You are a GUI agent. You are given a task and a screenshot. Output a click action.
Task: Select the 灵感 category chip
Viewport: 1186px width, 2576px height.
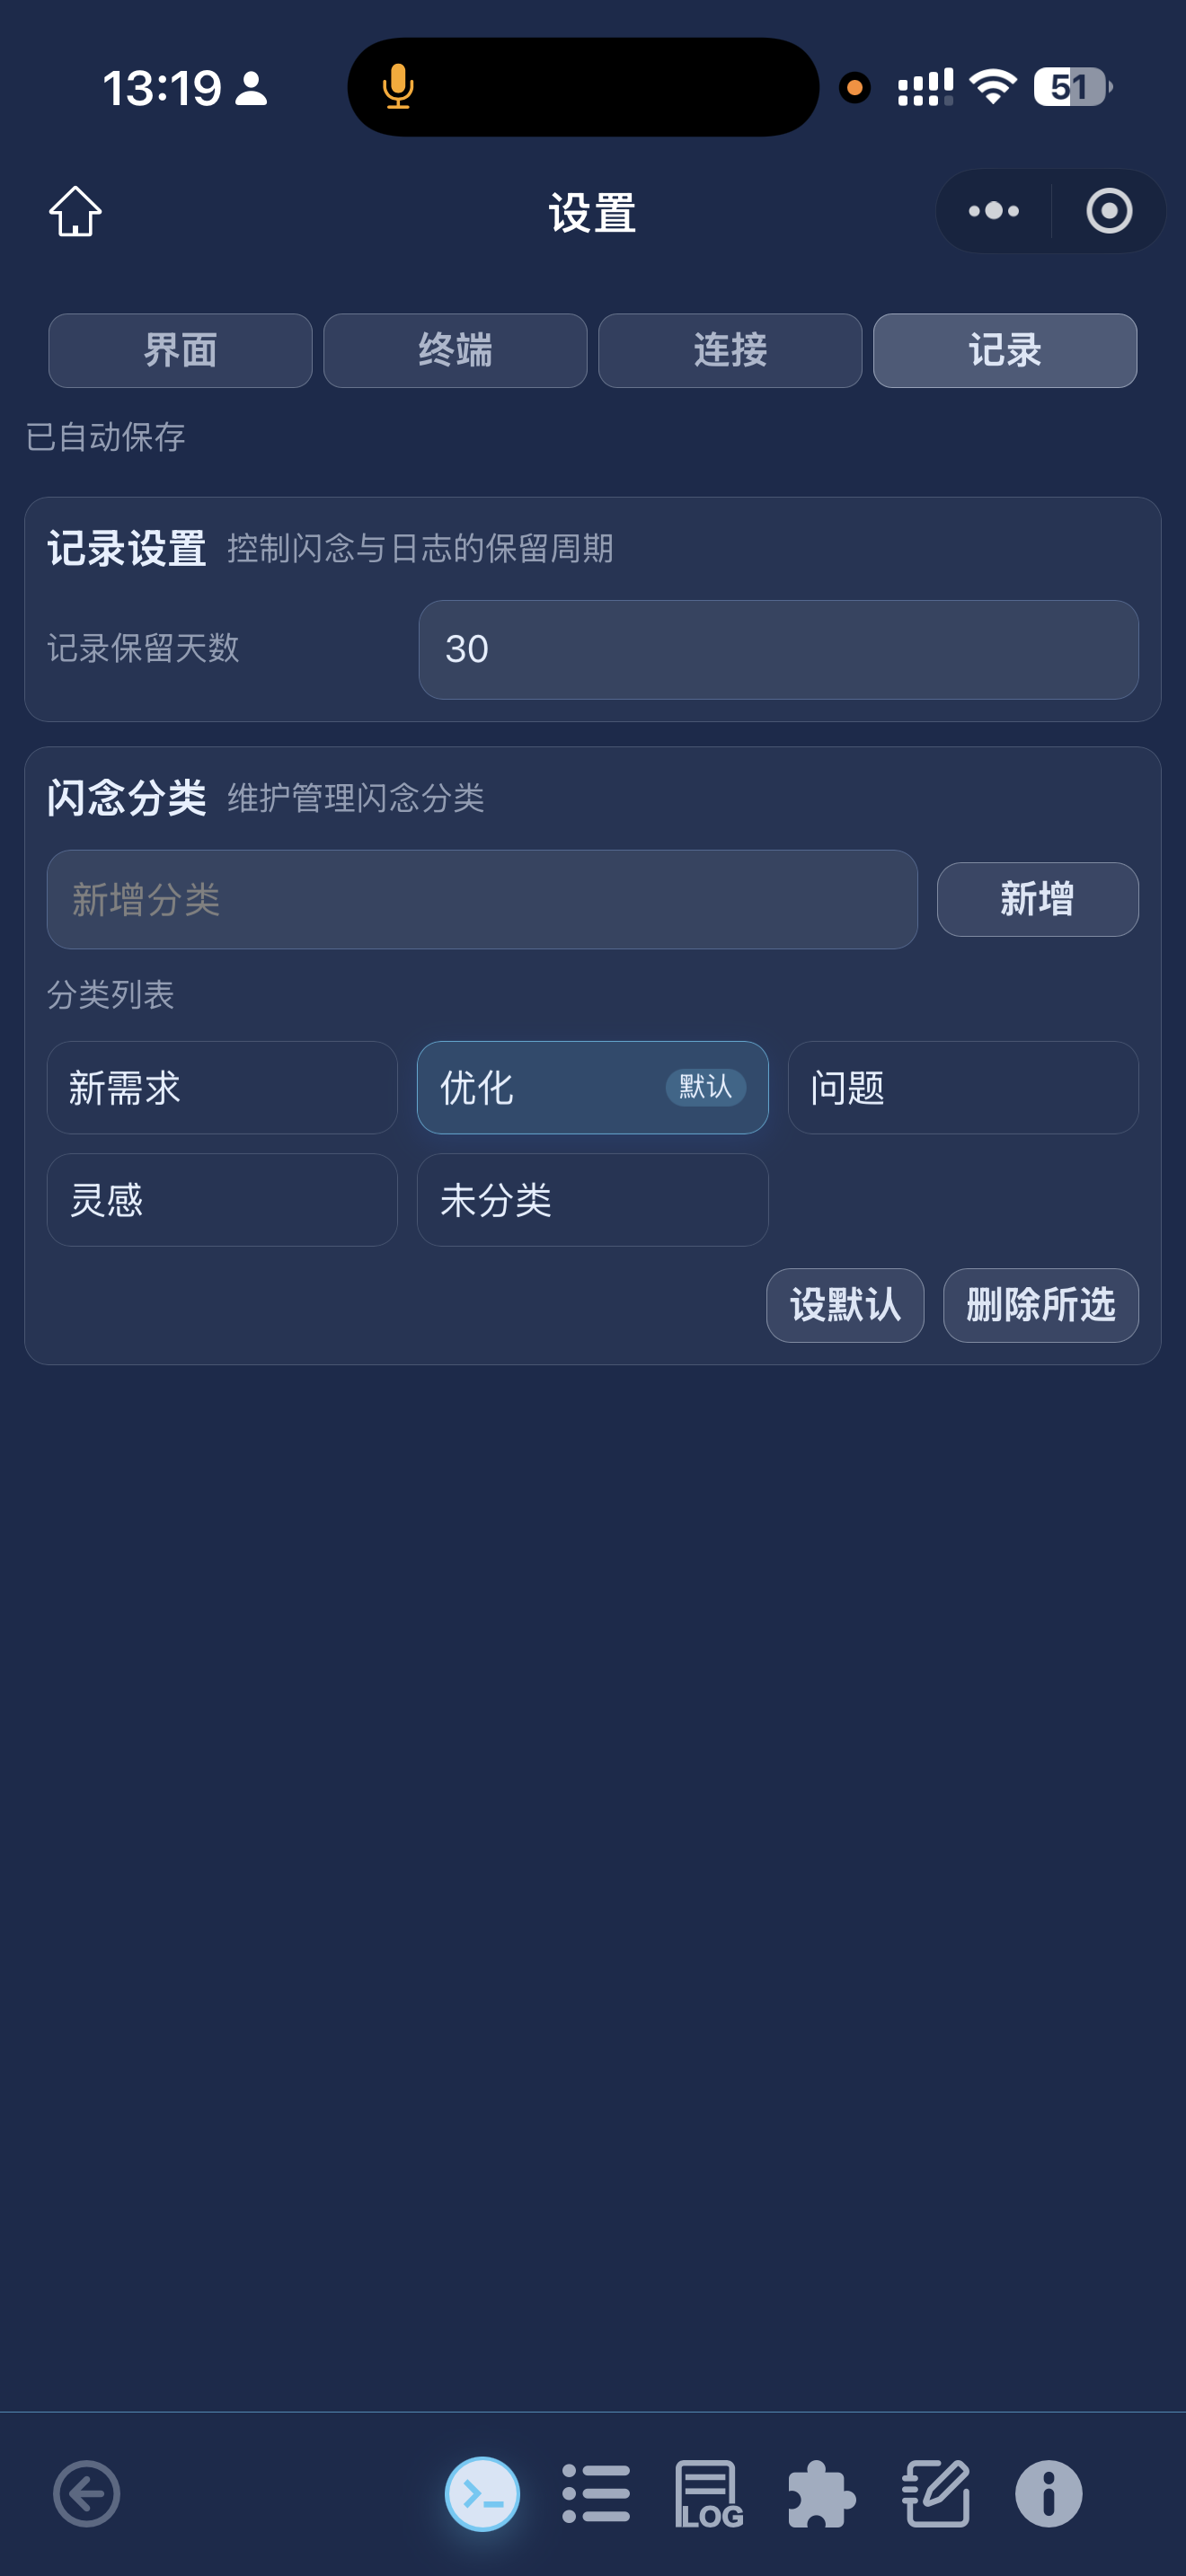pos(222,1199)
